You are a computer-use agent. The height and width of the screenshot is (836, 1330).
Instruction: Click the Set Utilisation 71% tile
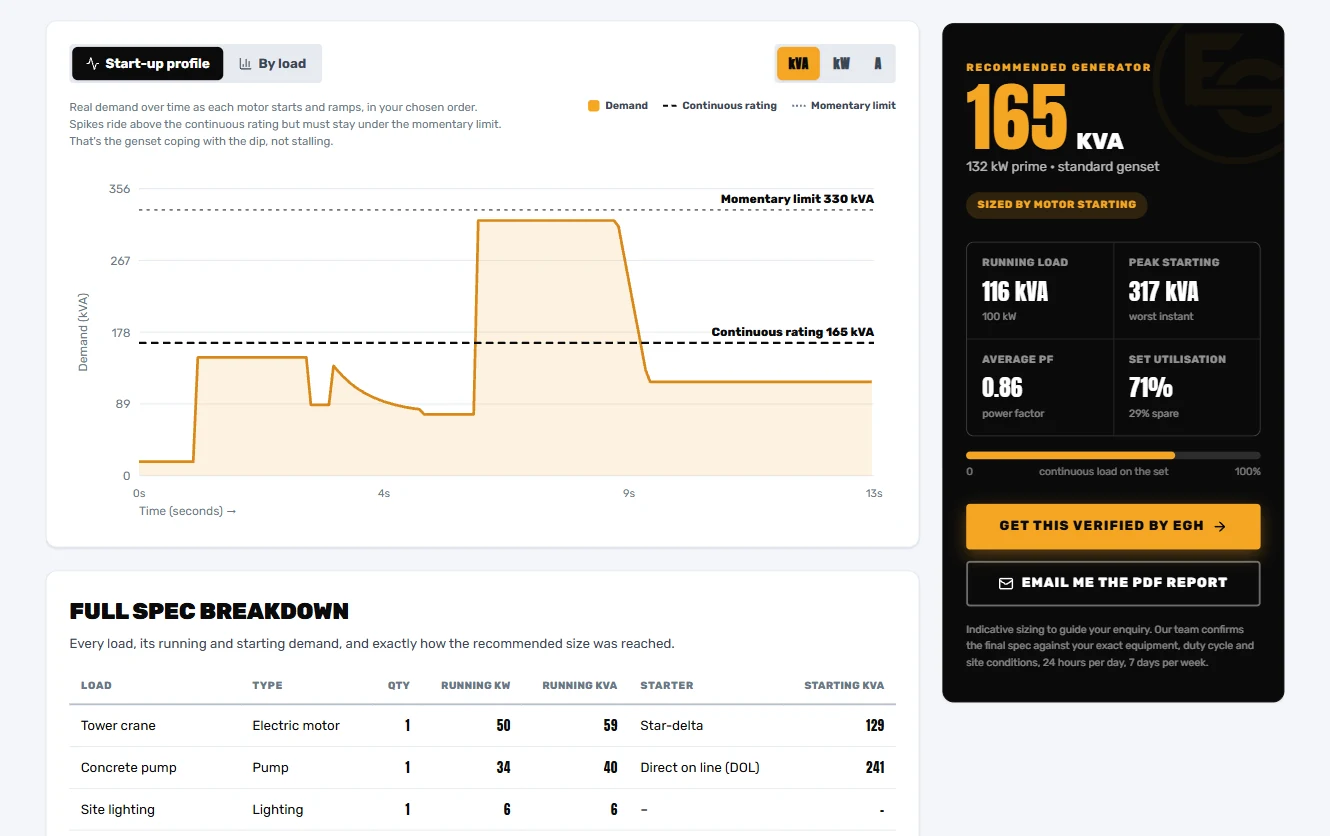[x=1186, y=387]
